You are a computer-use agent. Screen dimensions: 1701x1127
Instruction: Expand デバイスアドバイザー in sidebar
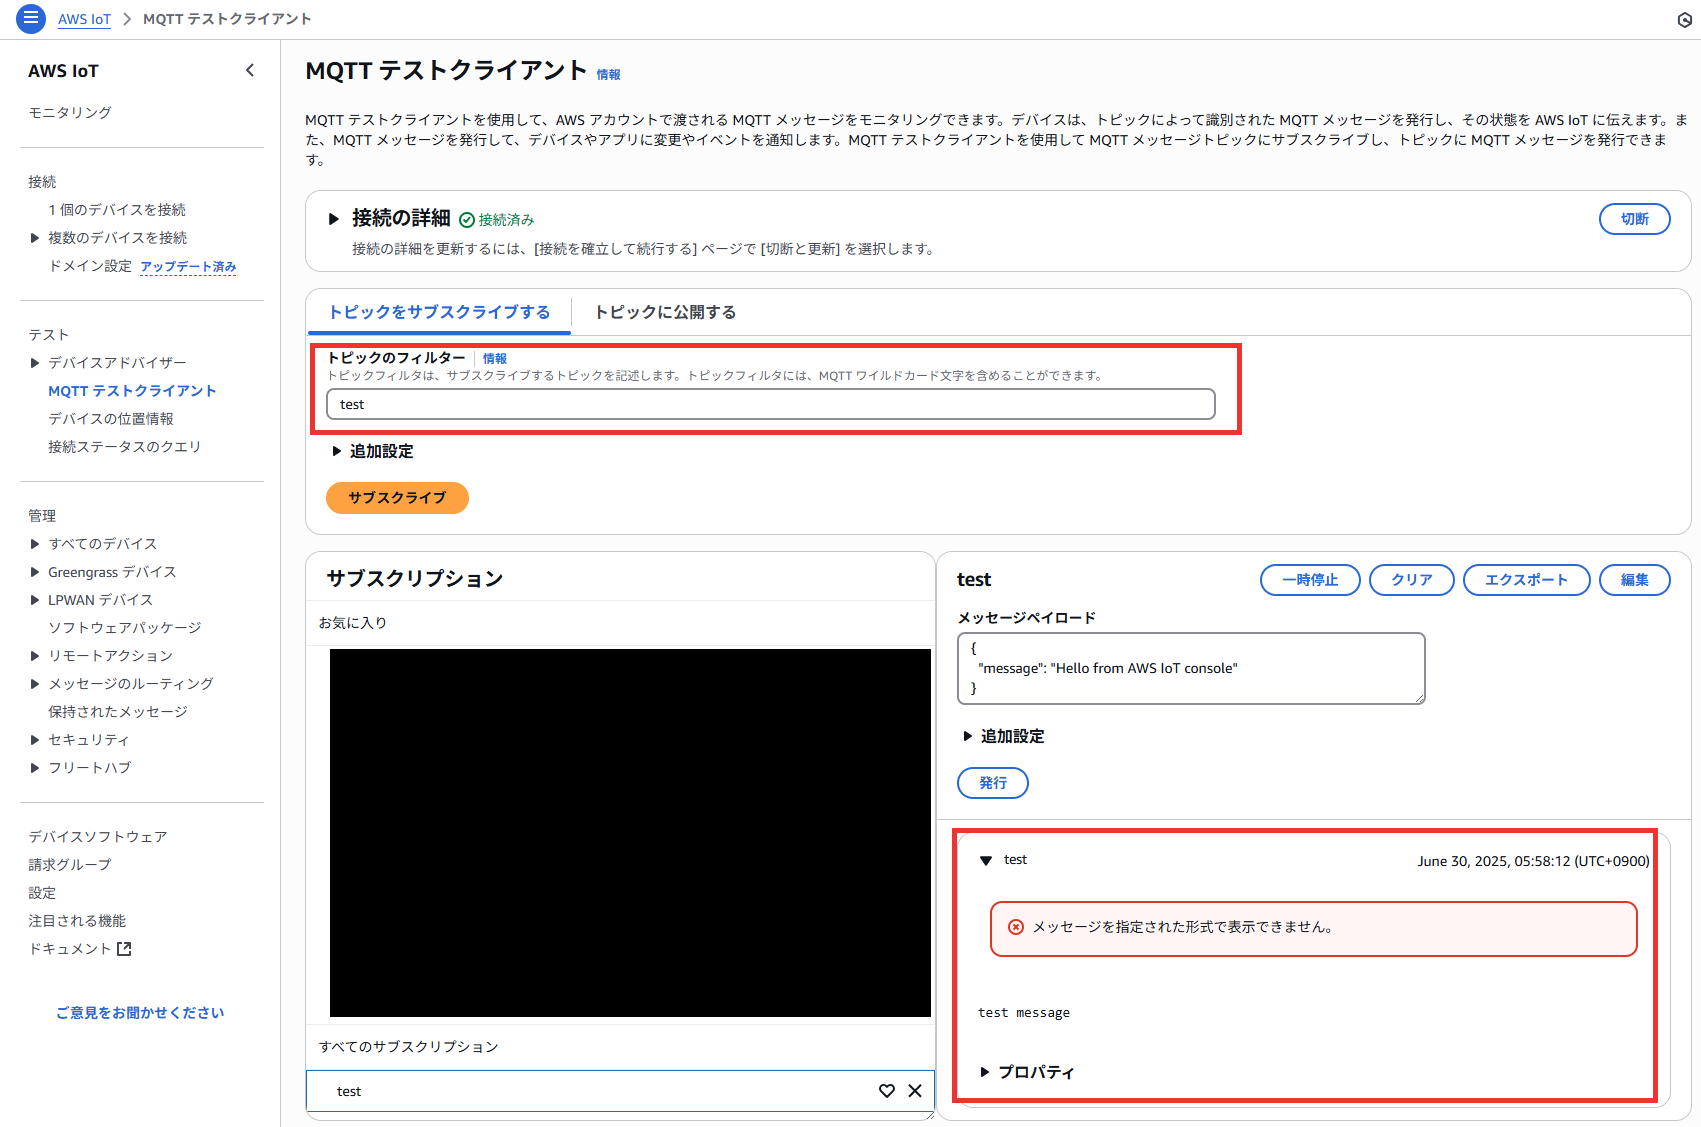[35, 363]
